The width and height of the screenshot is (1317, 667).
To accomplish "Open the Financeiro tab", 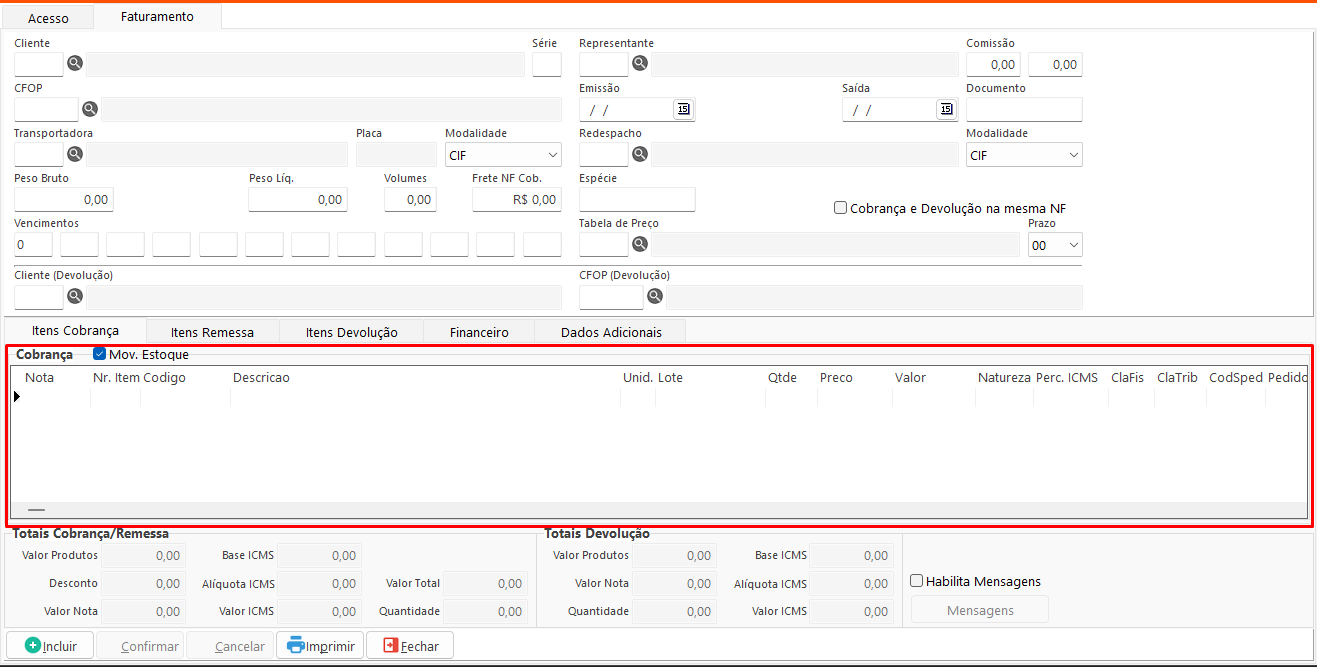I will tap(479, 332).
